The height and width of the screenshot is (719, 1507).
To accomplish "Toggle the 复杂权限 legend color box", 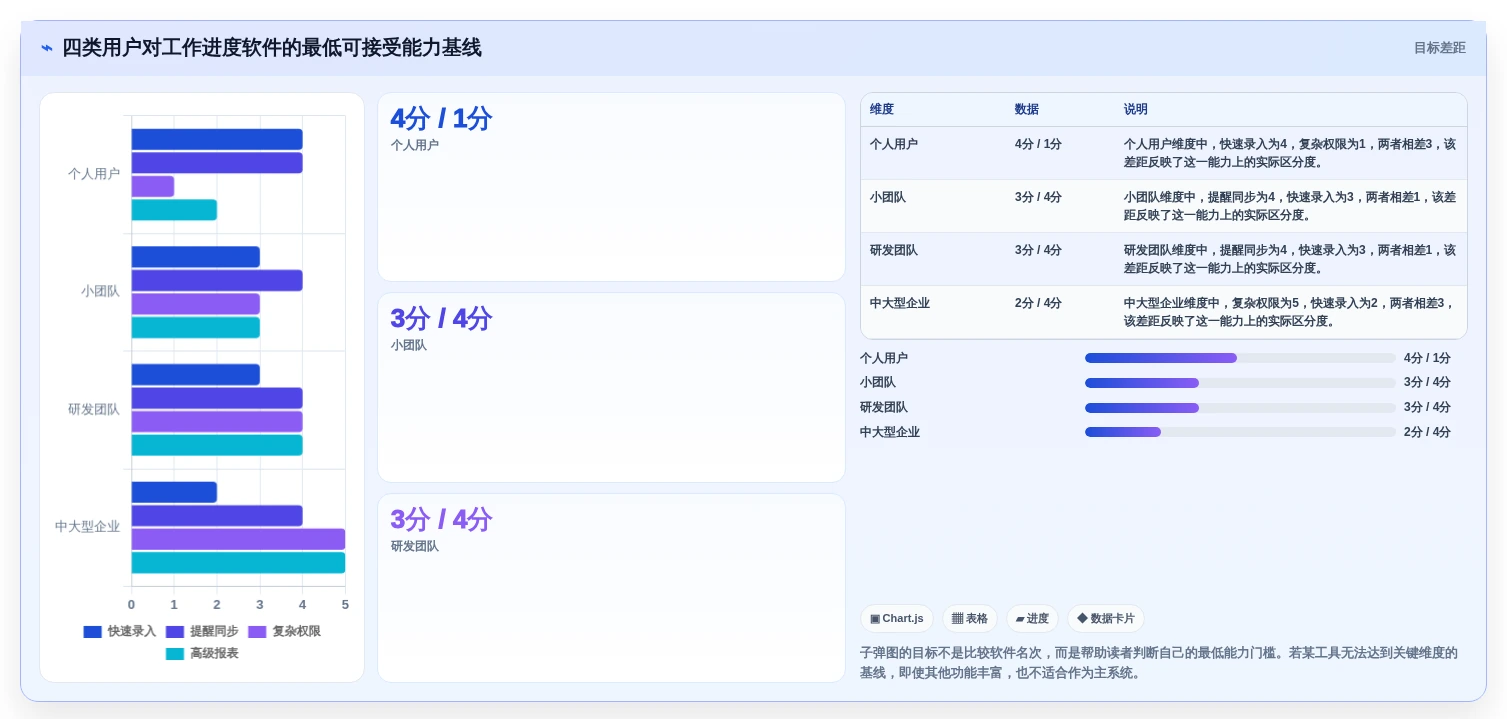I will [257, 632].
